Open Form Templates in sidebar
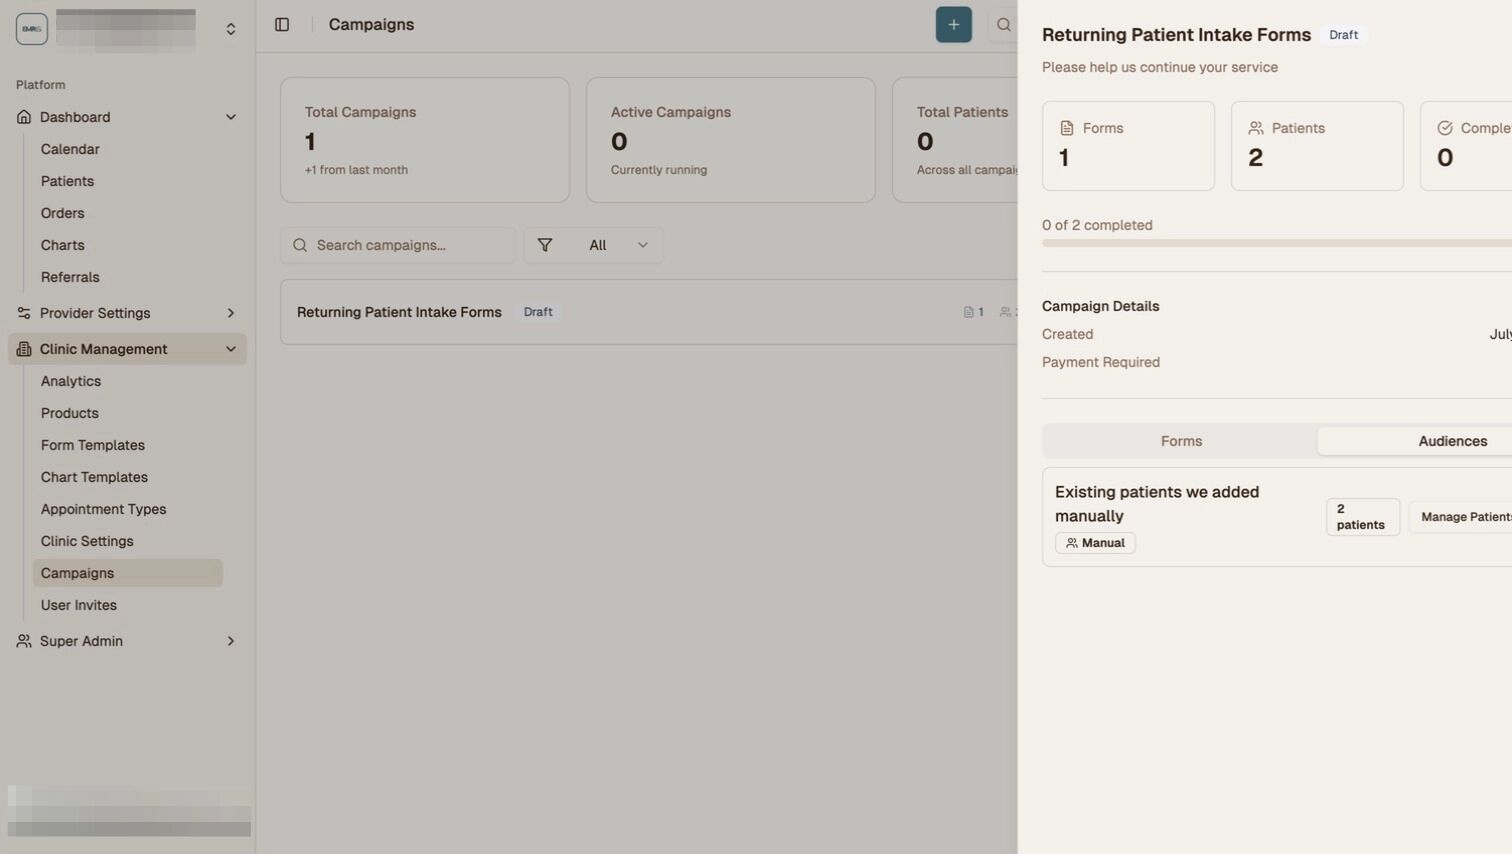 coord(93,445)
